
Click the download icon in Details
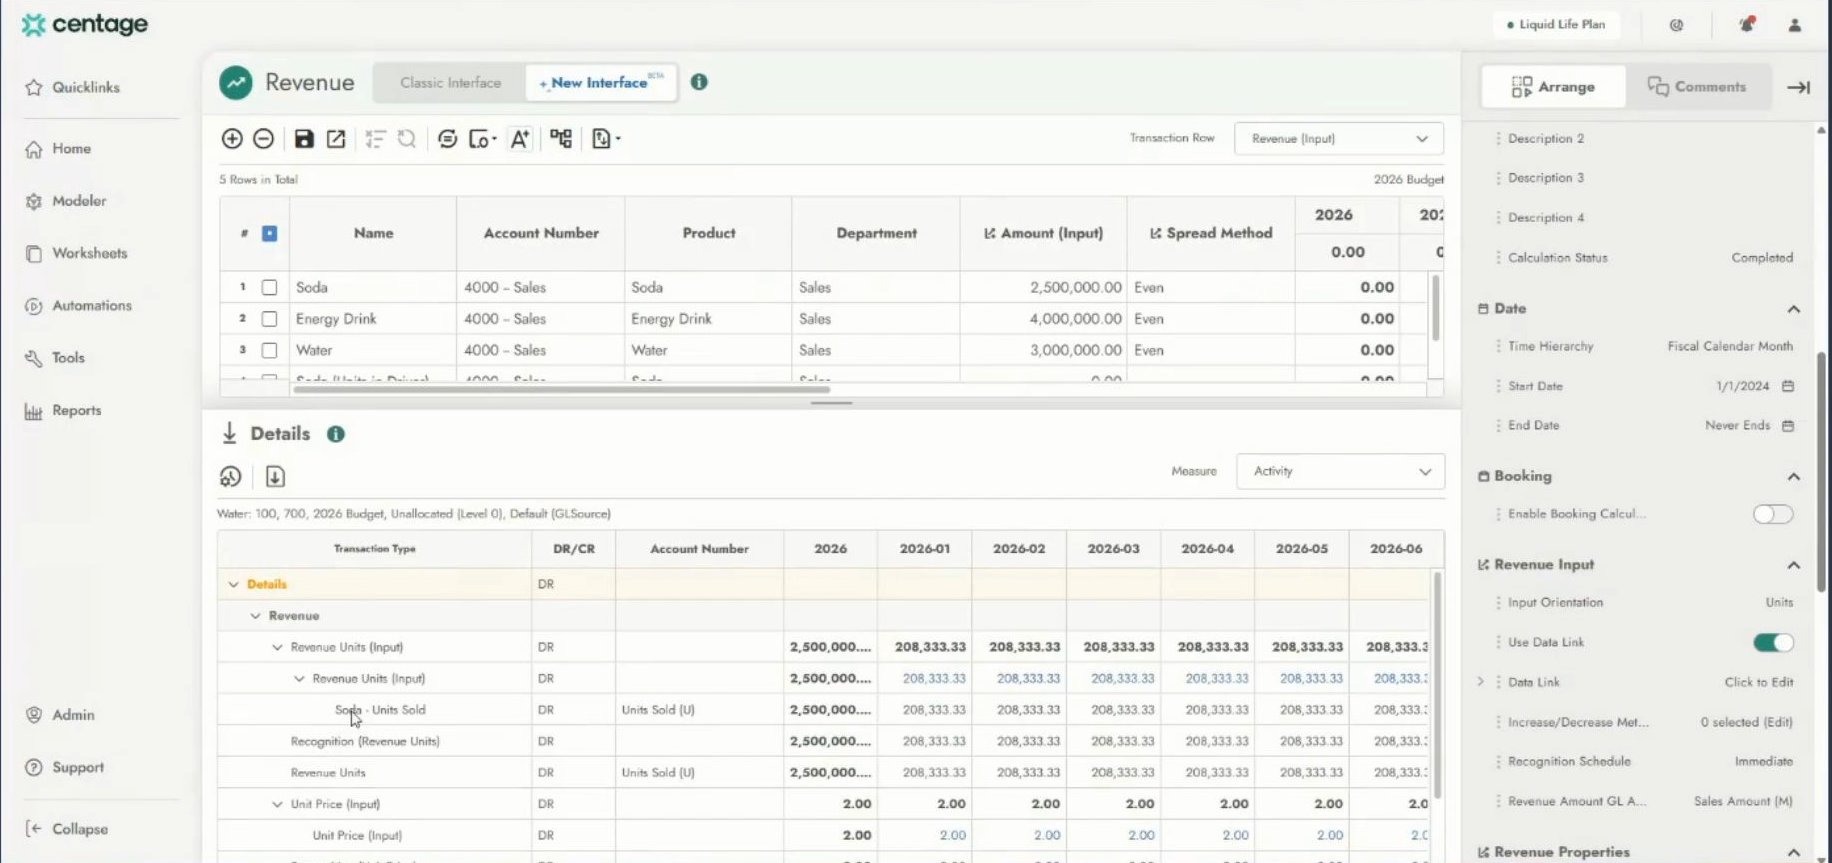(275, 477)
